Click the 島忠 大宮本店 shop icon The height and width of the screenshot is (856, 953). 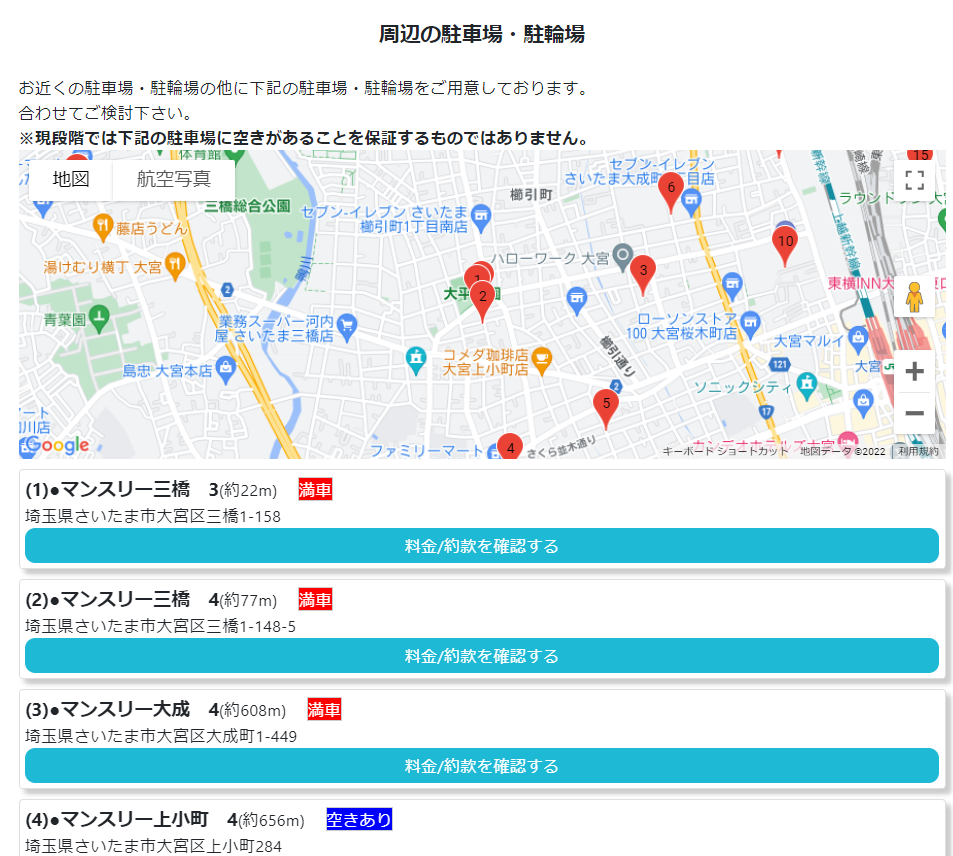(225, 370)
